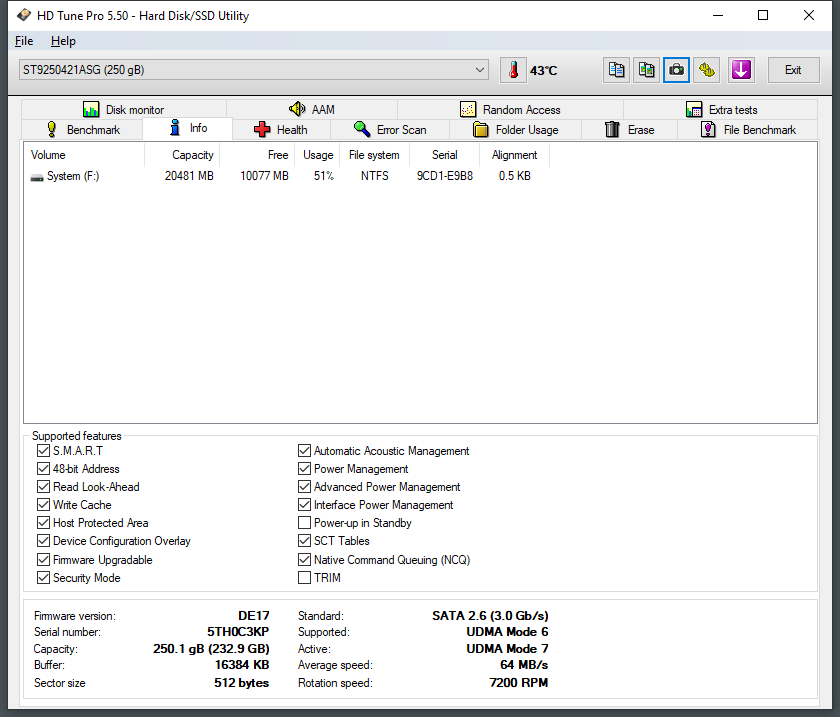Switch to the Random Access tab

coord(511,110)
